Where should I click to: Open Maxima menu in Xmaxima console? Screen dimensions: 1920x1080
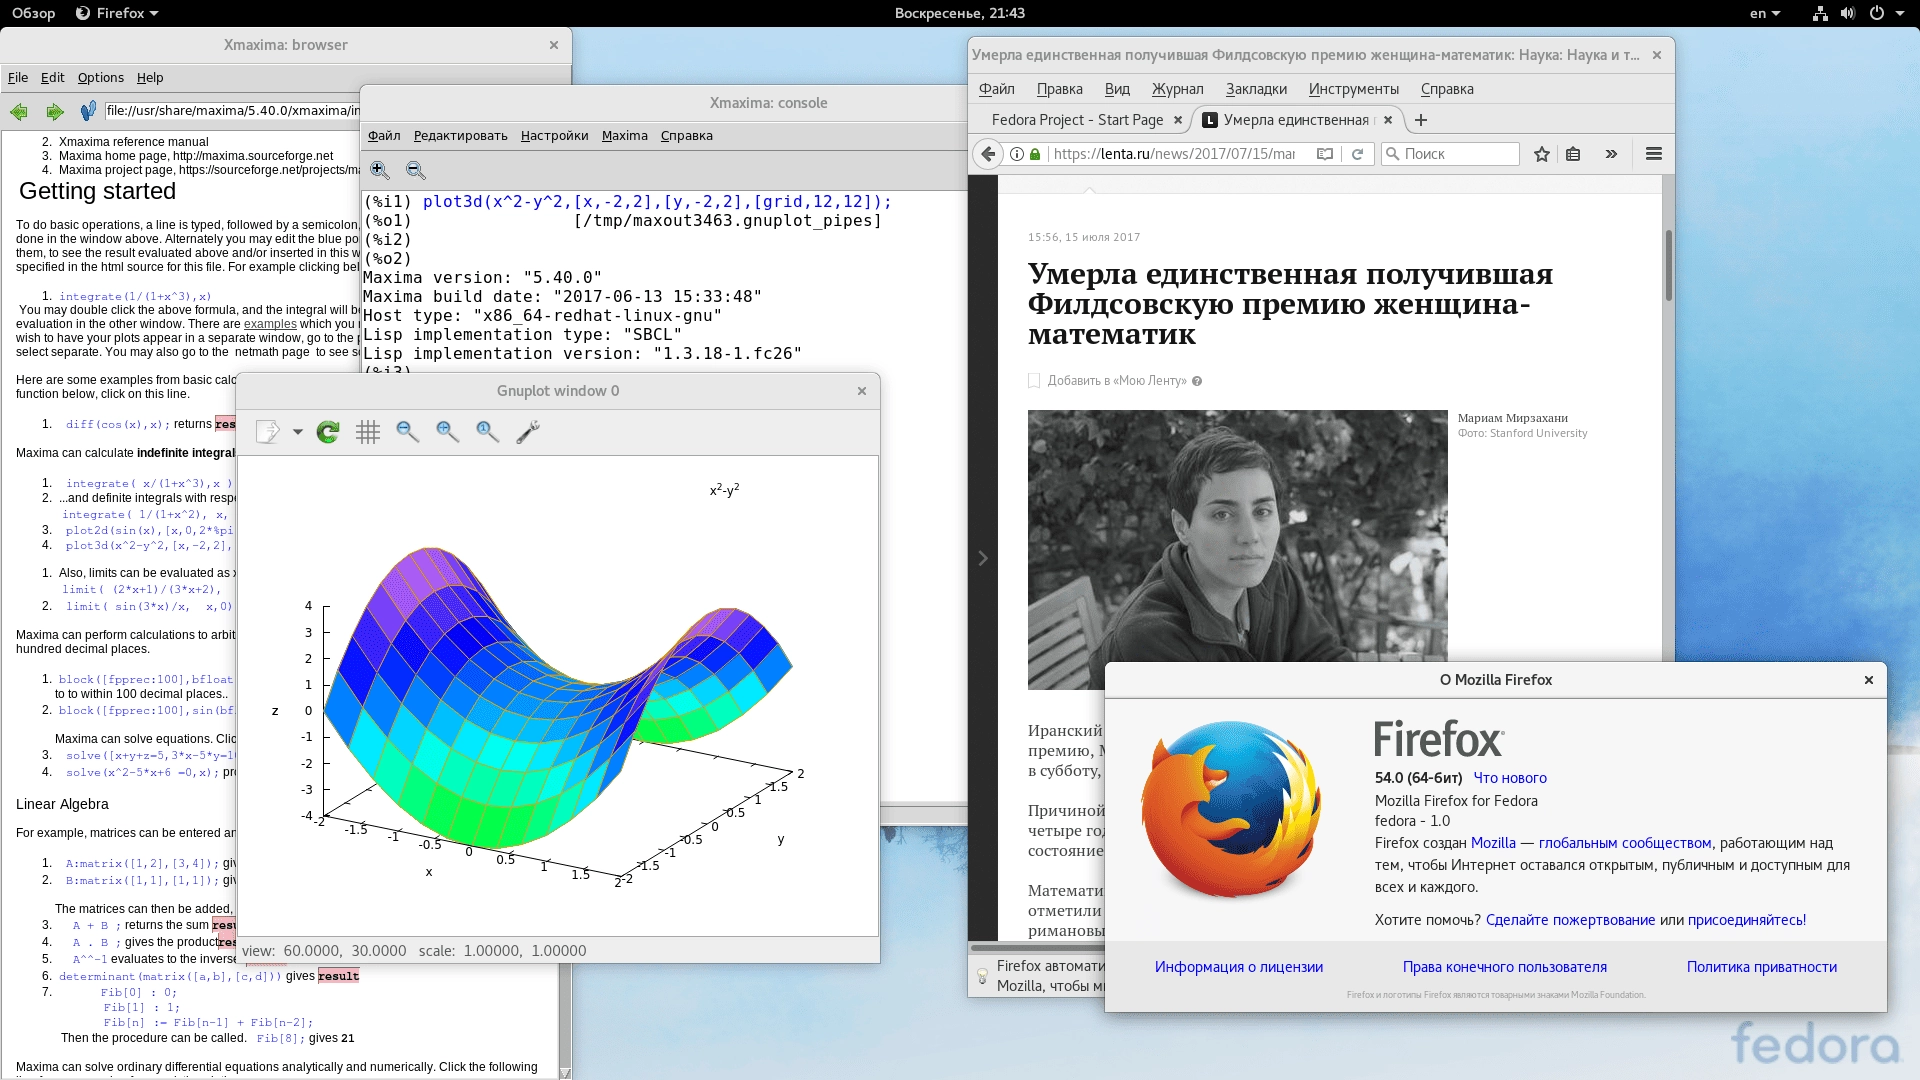[625, 135]
